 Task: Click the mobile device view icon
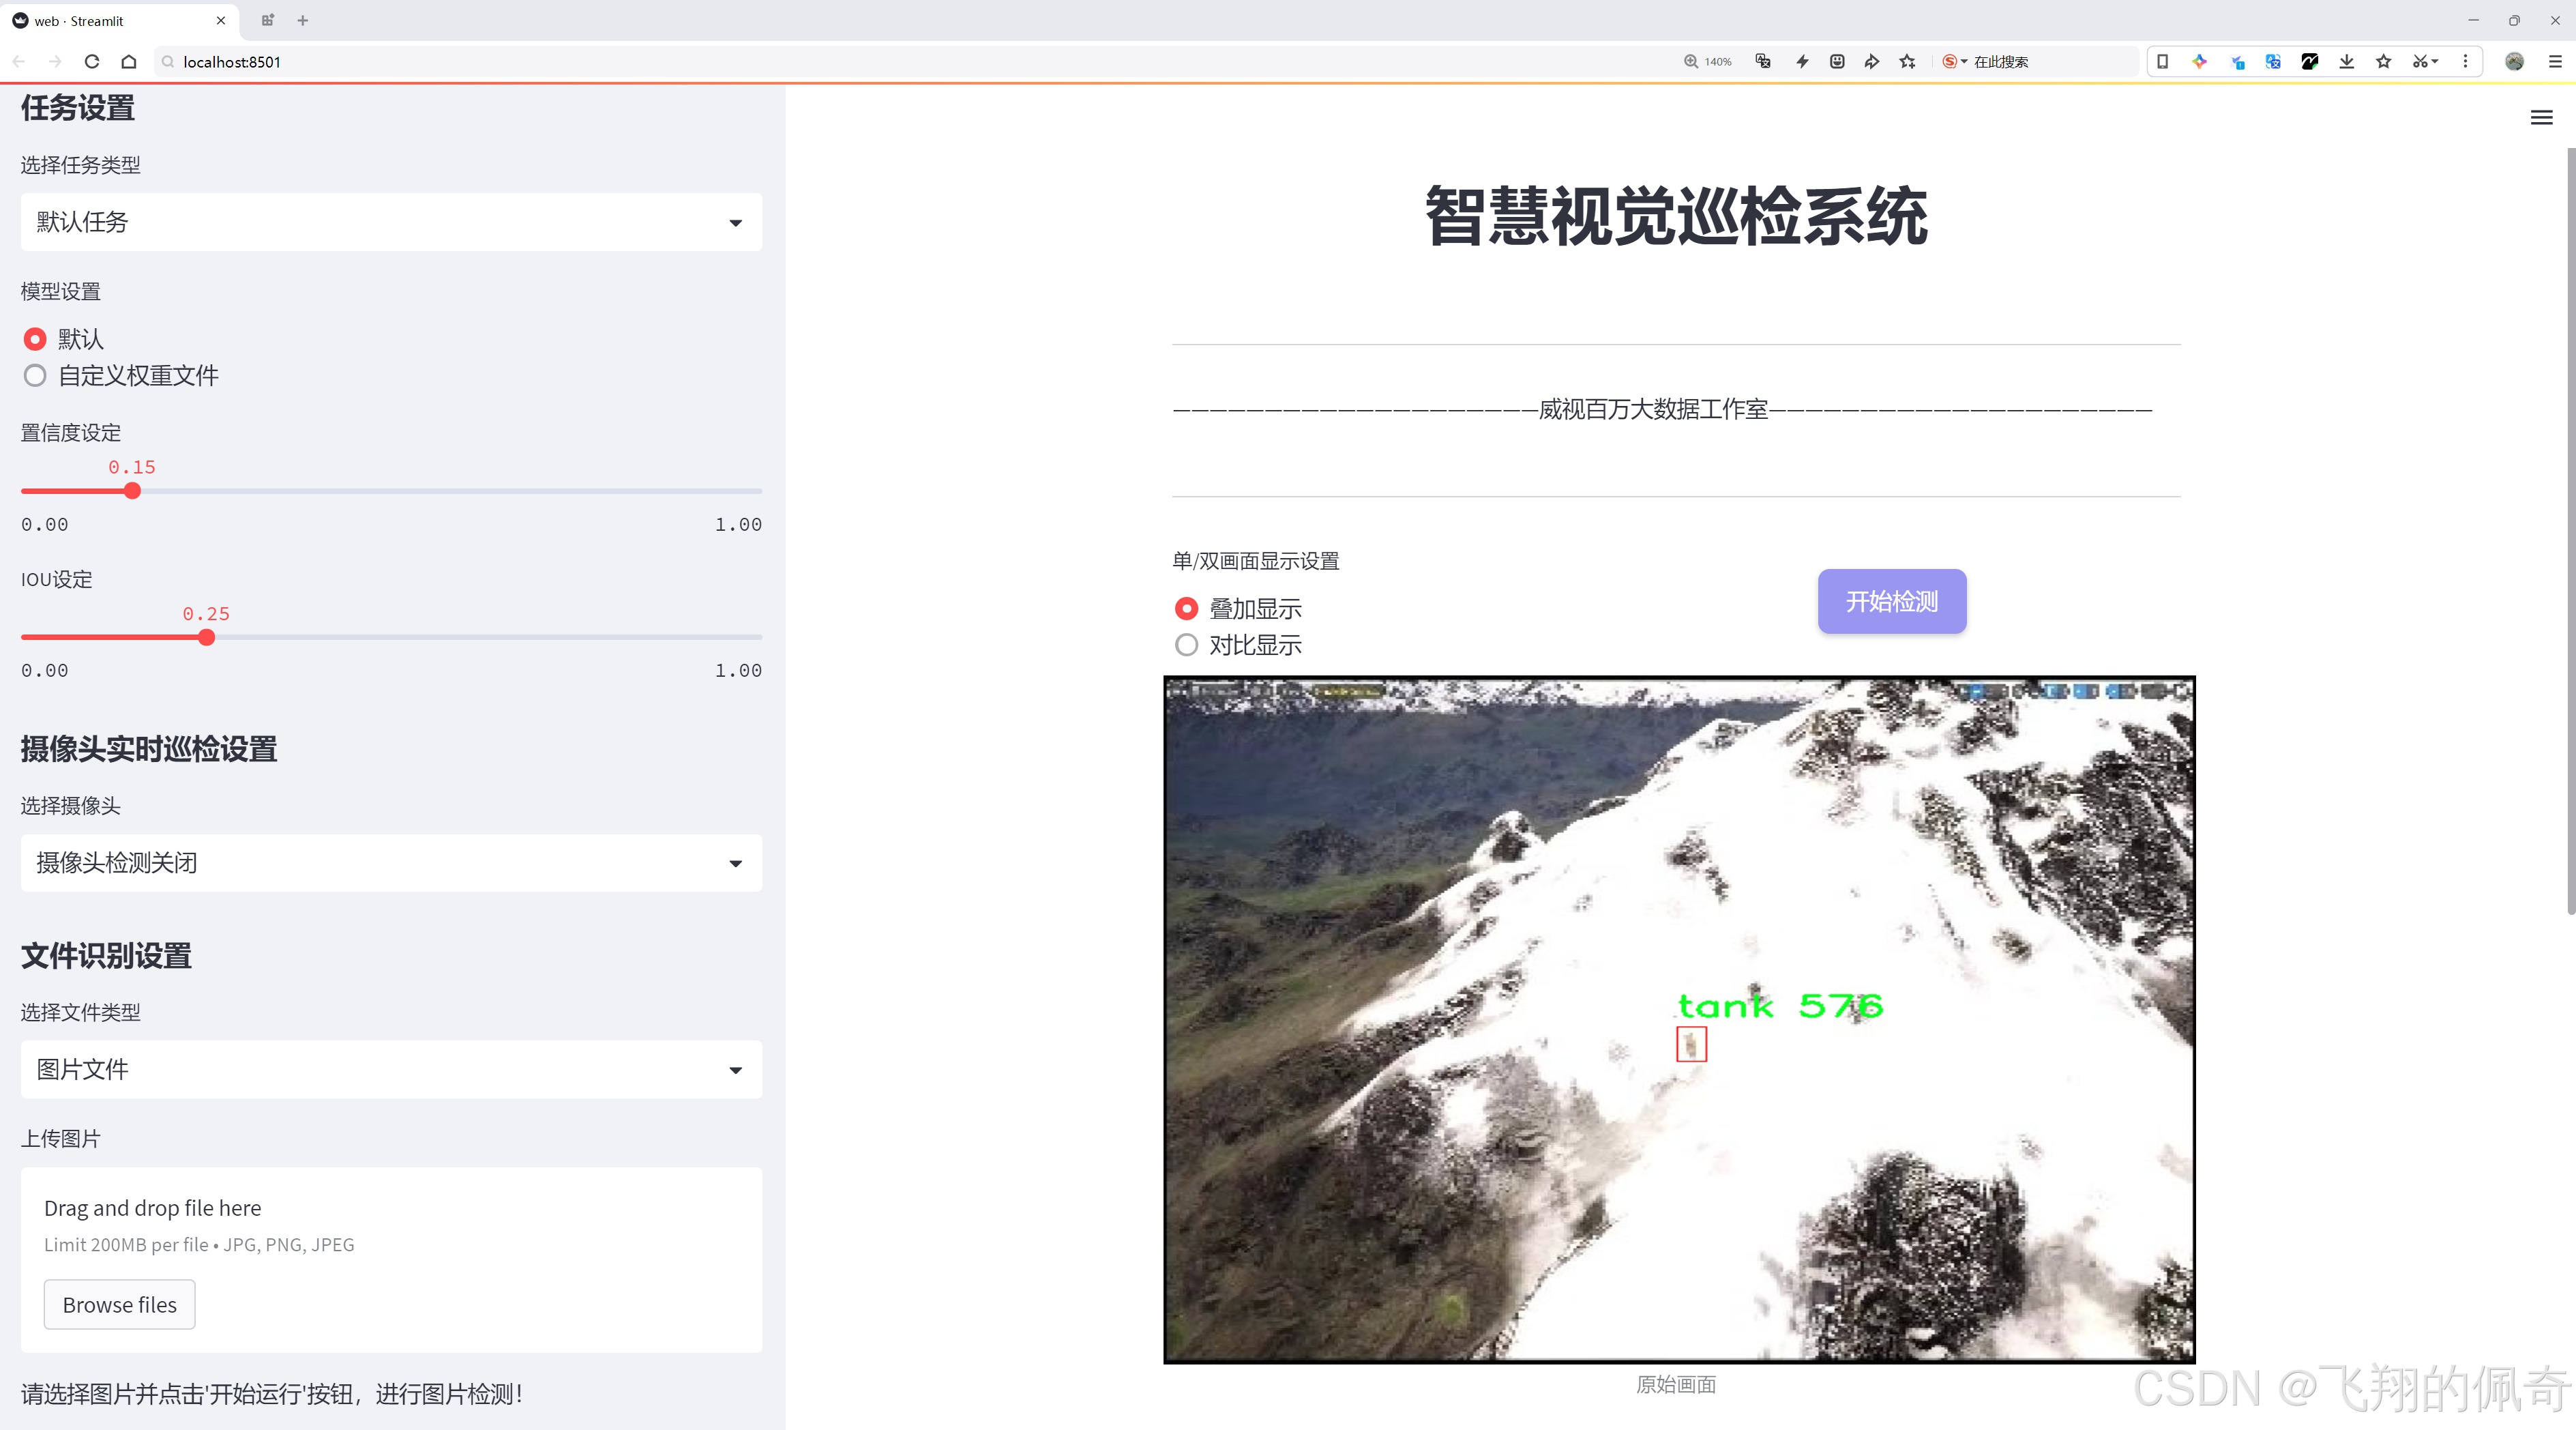(x=2162, y=62)
